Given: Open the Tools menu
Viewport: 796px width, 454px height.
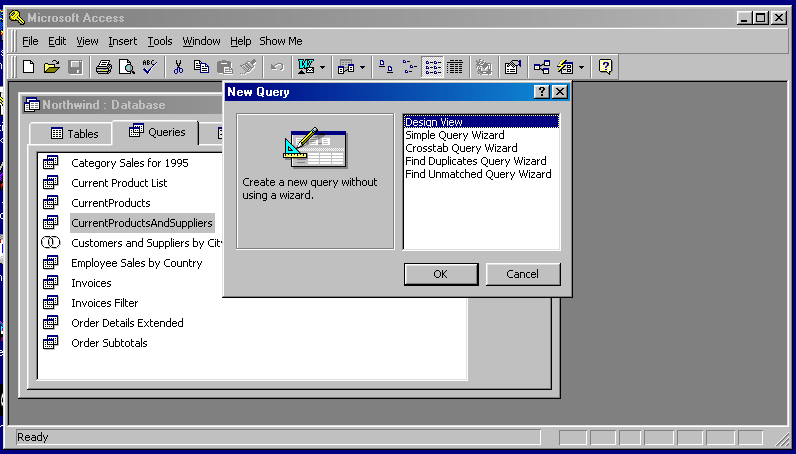Looking at the screenshot, I should [x=160, y=41].
